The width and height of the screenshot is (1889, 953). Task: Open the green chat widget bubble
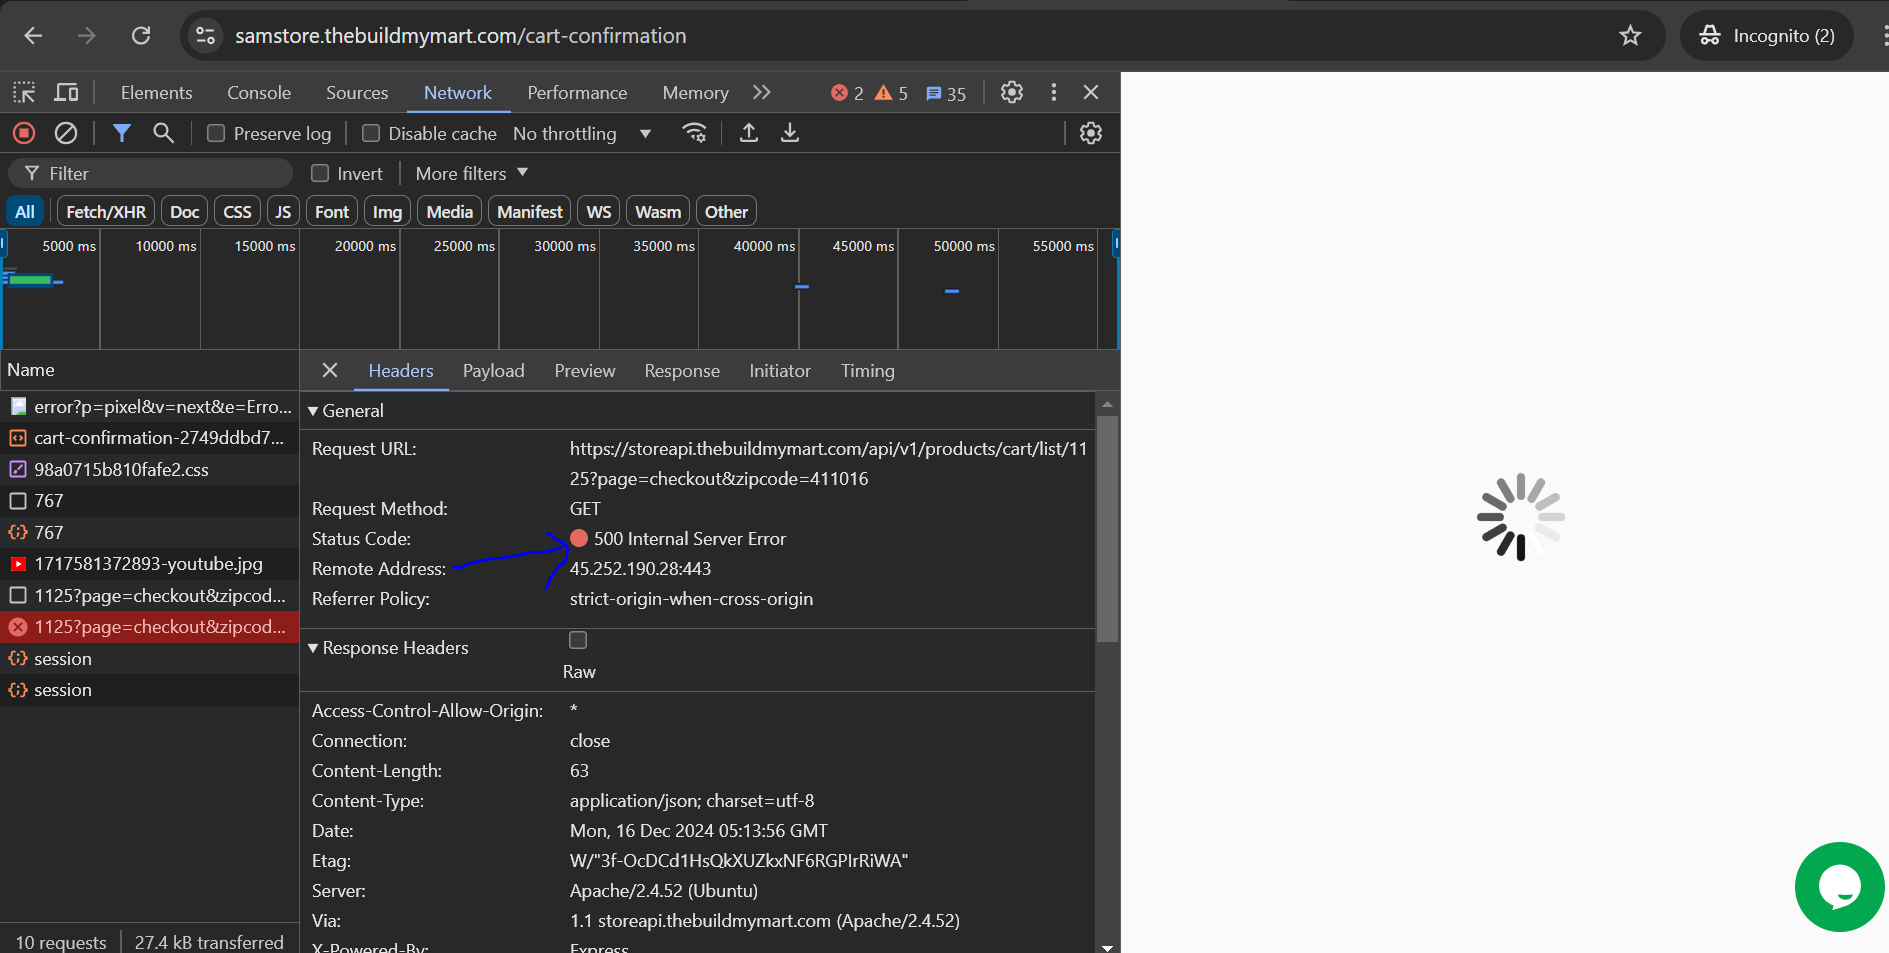coord(1839,887)
